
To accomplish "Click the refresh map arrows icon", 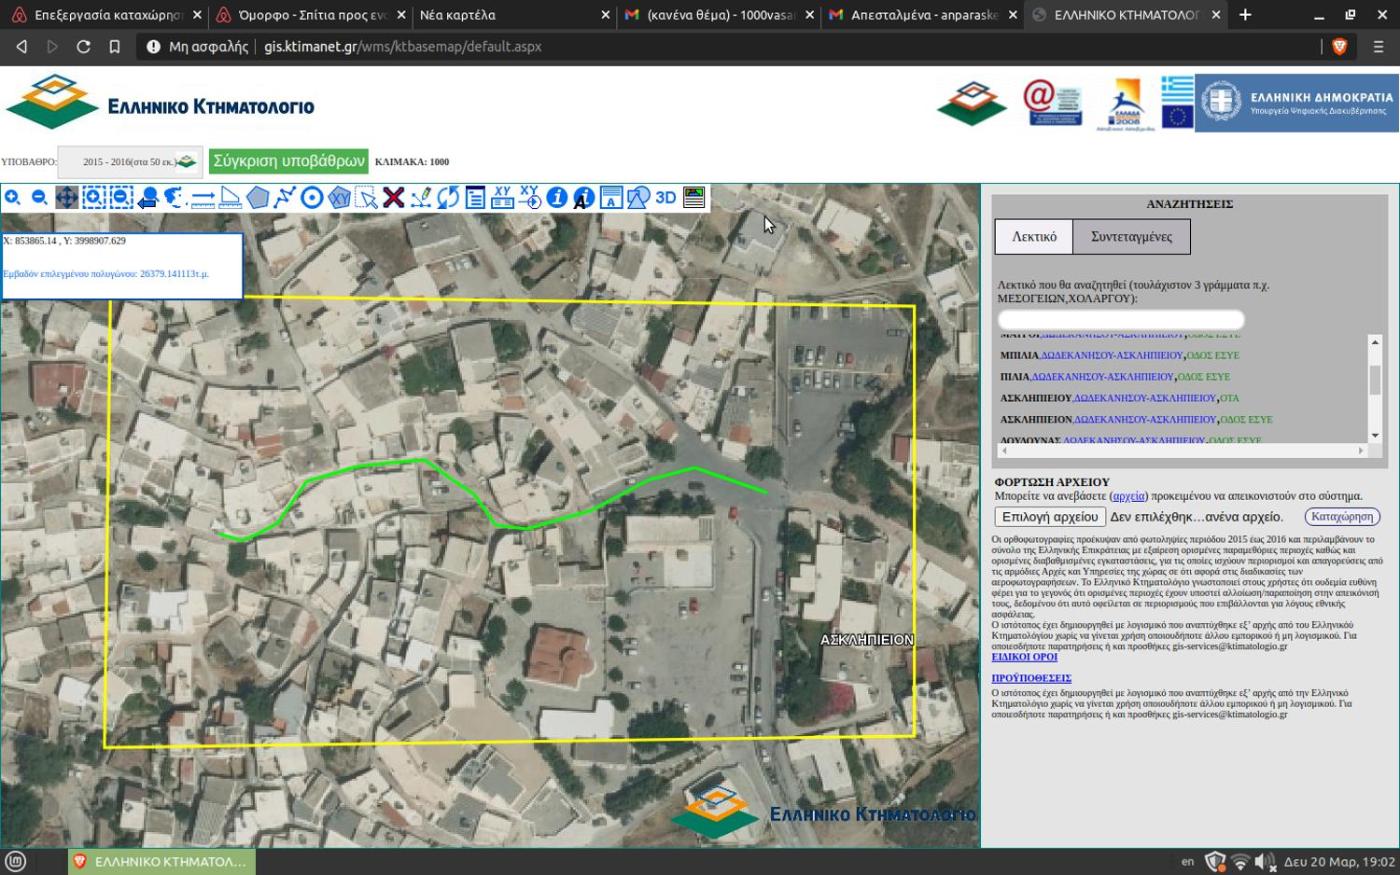I will pyautogui.click(x=448, y=198).
